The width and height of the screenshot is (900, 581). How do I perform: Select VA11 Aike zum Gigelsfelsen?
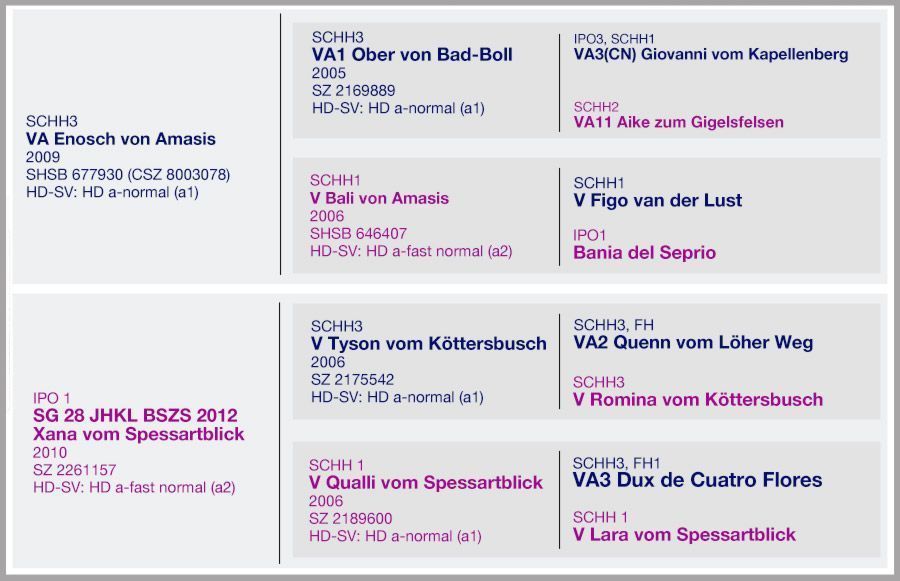click(x=678, y=122)
